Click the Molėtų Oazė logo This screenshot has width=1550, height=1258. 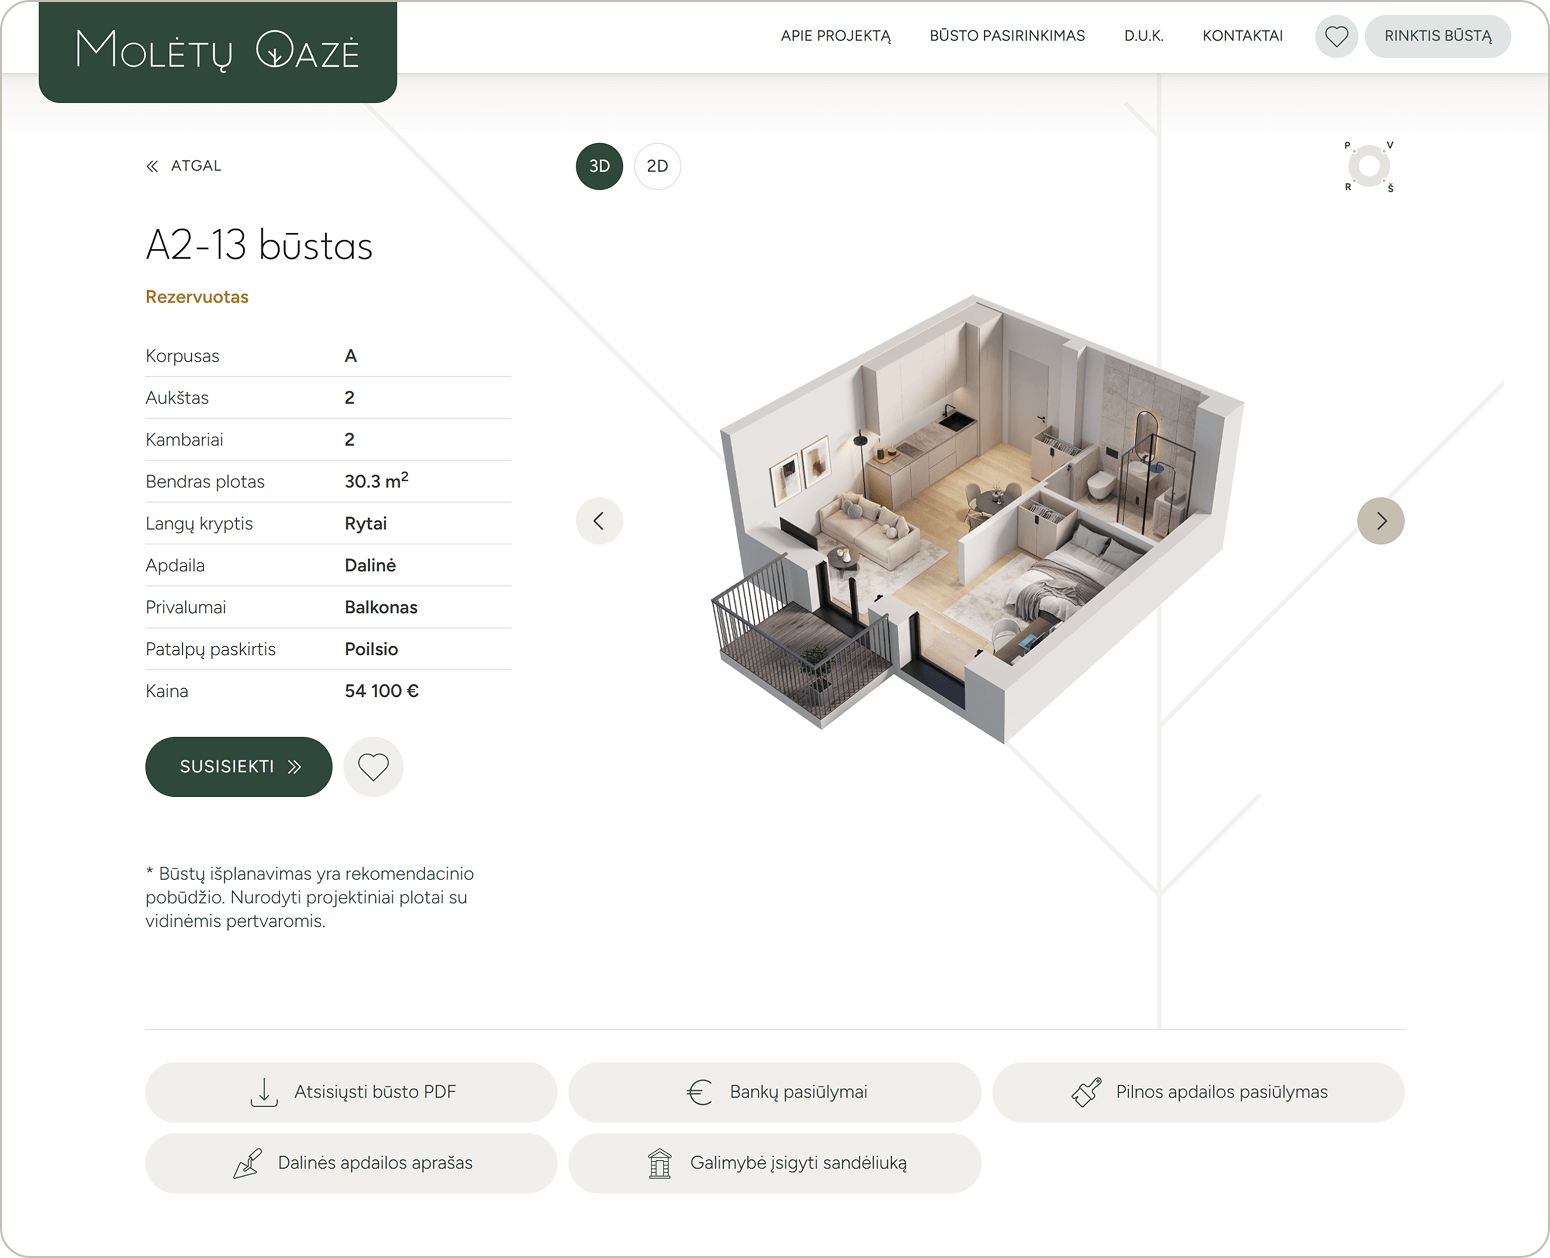tap(217, 50)
